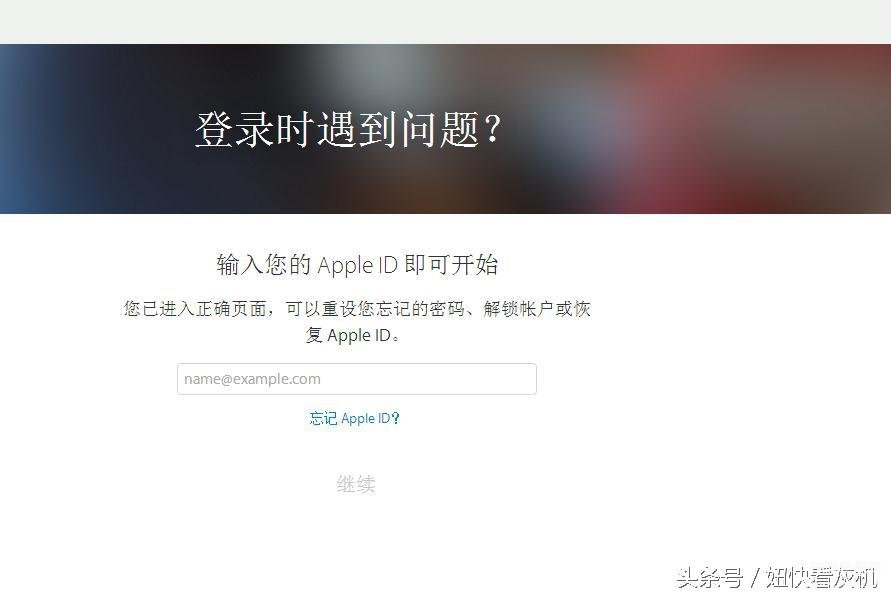Click the name@example.com Apple ID input field
The image size is (891, 597).
point(356,379)
